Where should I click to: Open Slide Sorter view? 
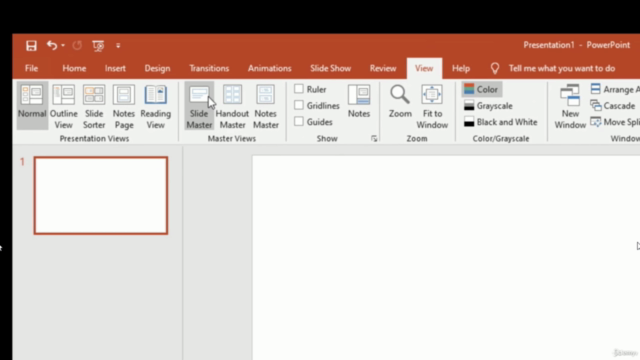pyautogui.click(x=94, y=106)
